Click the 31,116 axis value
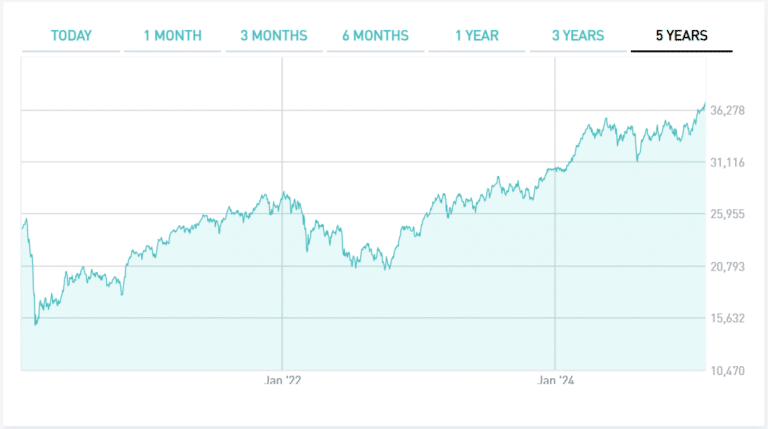Screen dimensions: 768x429 (728, 162)
